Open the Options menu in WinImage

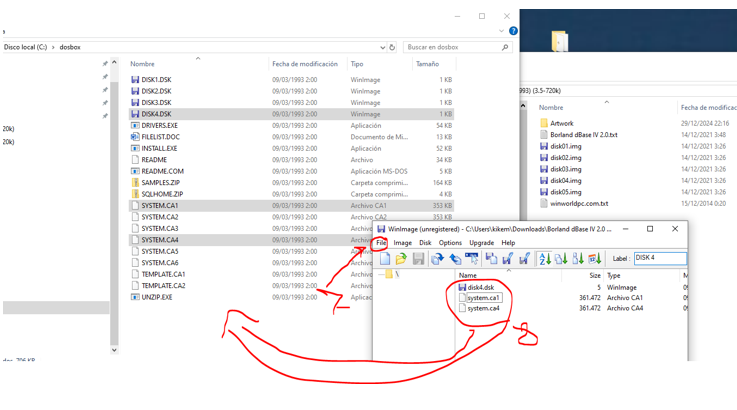(x=450, y=243)
